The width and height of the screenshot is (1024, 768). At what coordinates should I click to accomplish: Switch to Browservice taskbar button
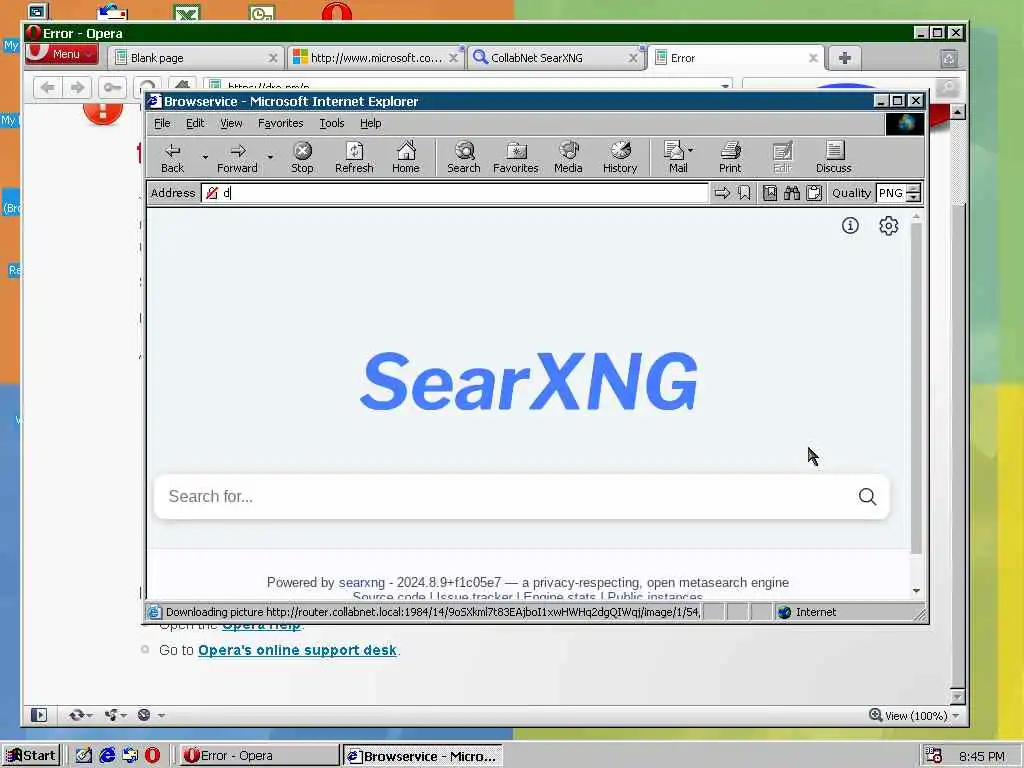423,756
